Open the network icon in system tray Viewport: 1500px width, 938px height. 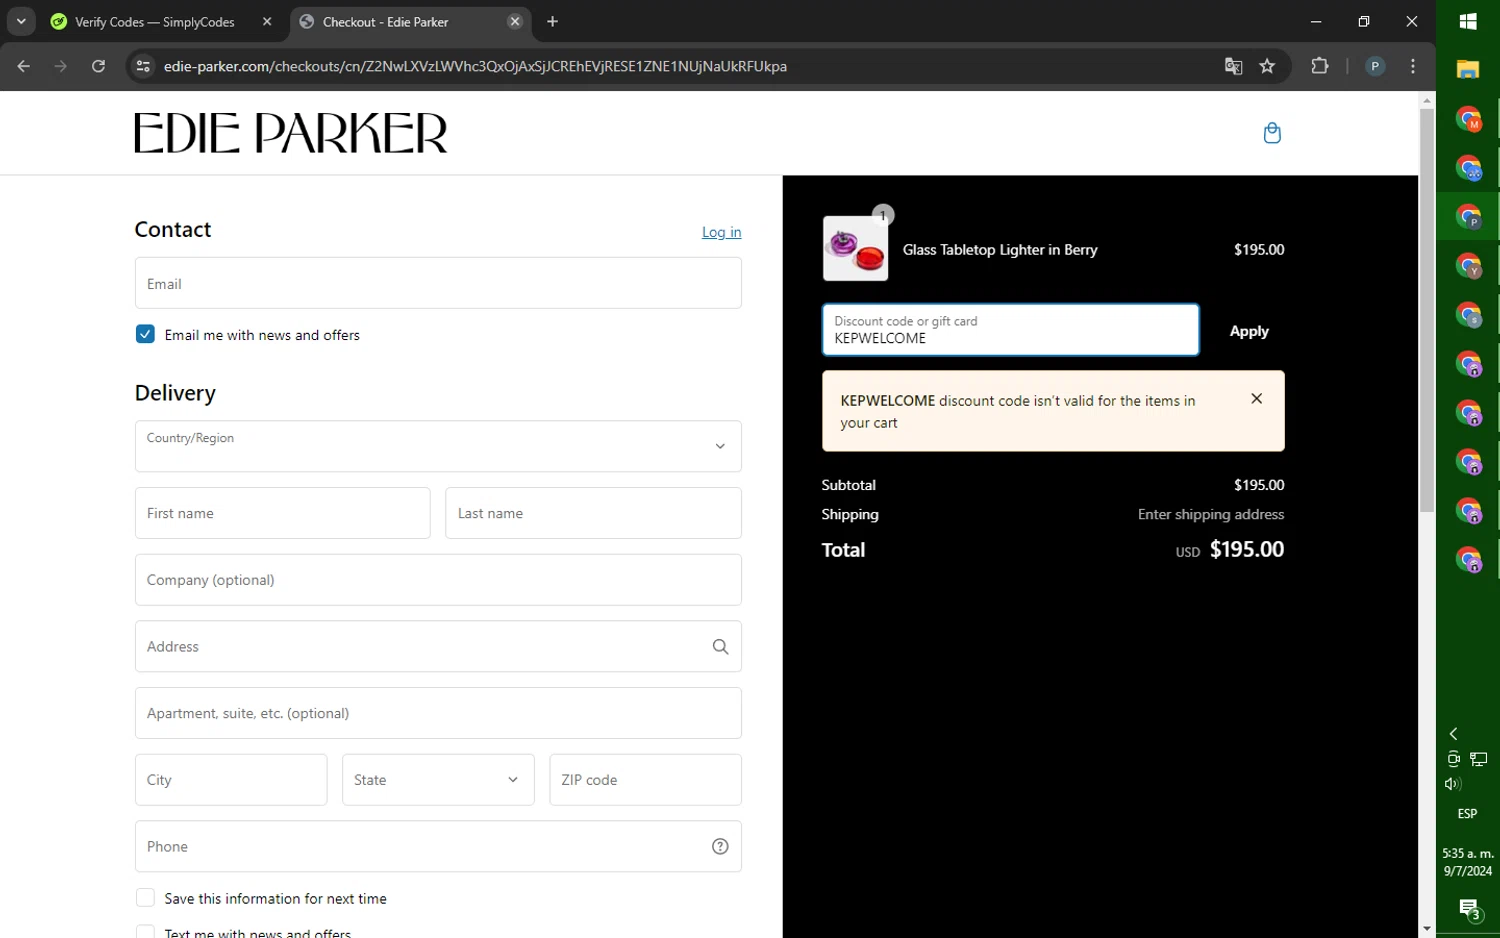pos(1479,759)
